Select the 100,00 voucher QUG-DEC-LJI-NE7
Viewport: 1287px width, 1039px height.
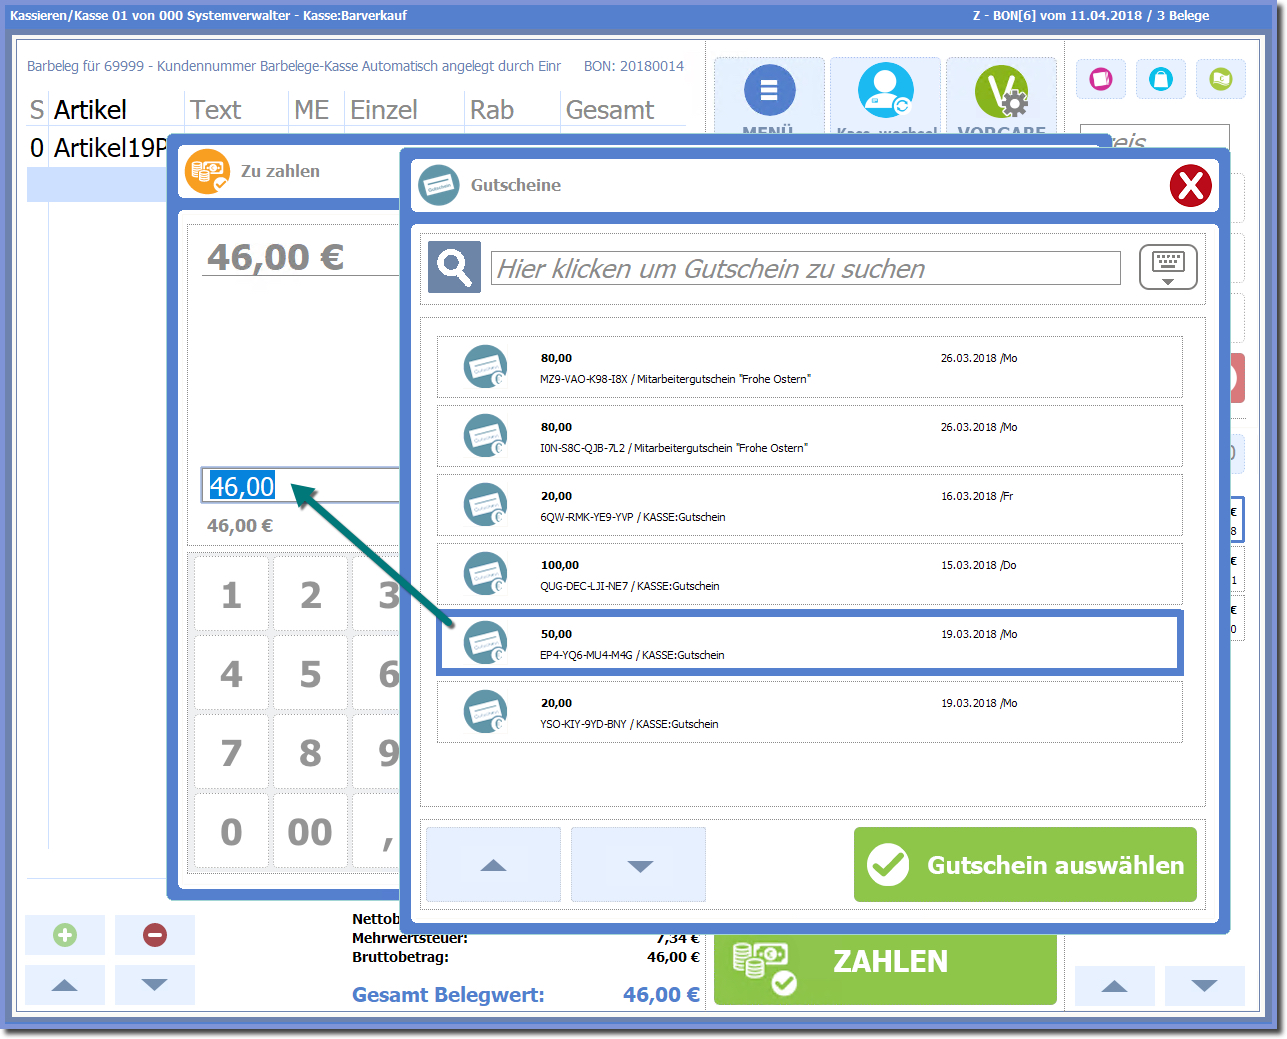[x=809, y=575]
